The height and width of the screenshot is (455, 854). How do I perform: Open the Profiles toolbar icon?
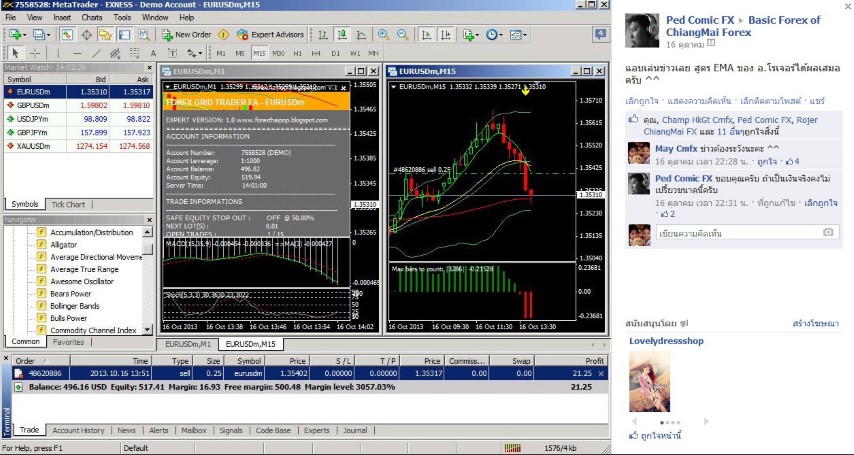tap(40, 34)
